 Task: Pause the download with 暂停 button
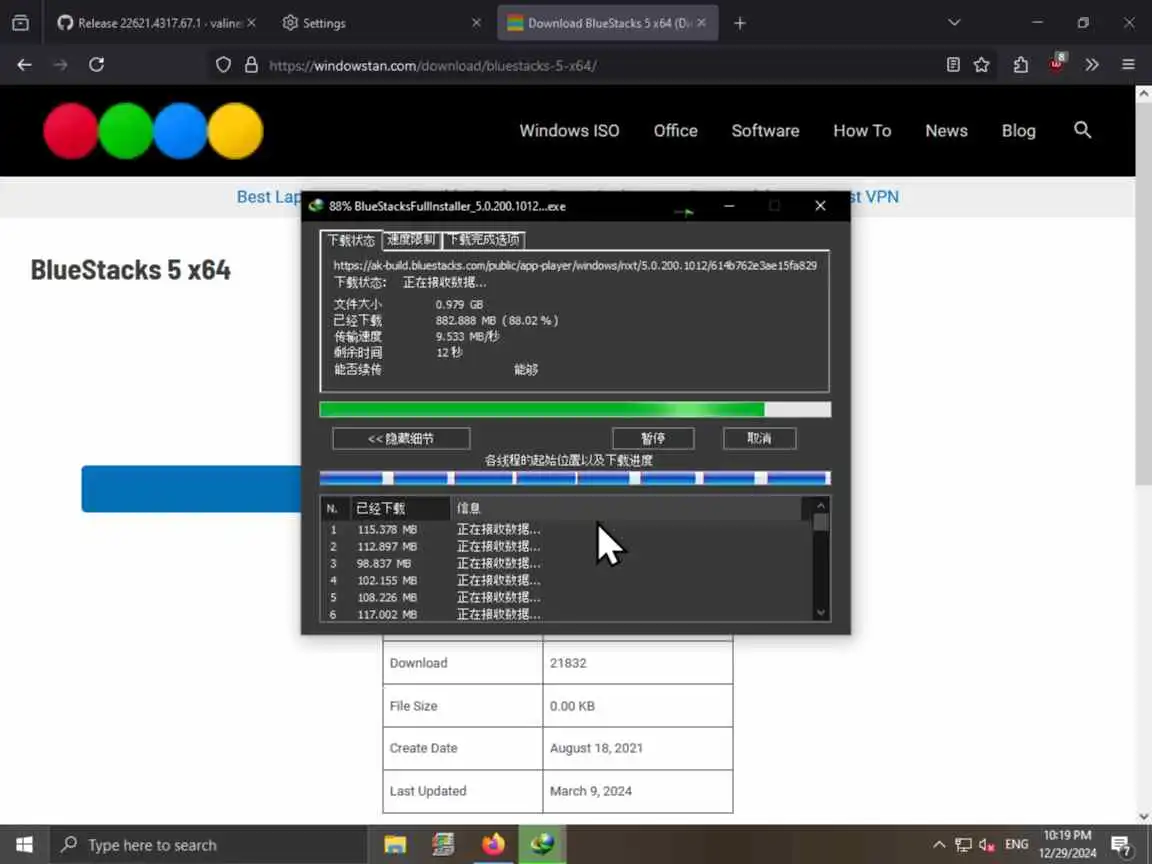pos(653,439)
